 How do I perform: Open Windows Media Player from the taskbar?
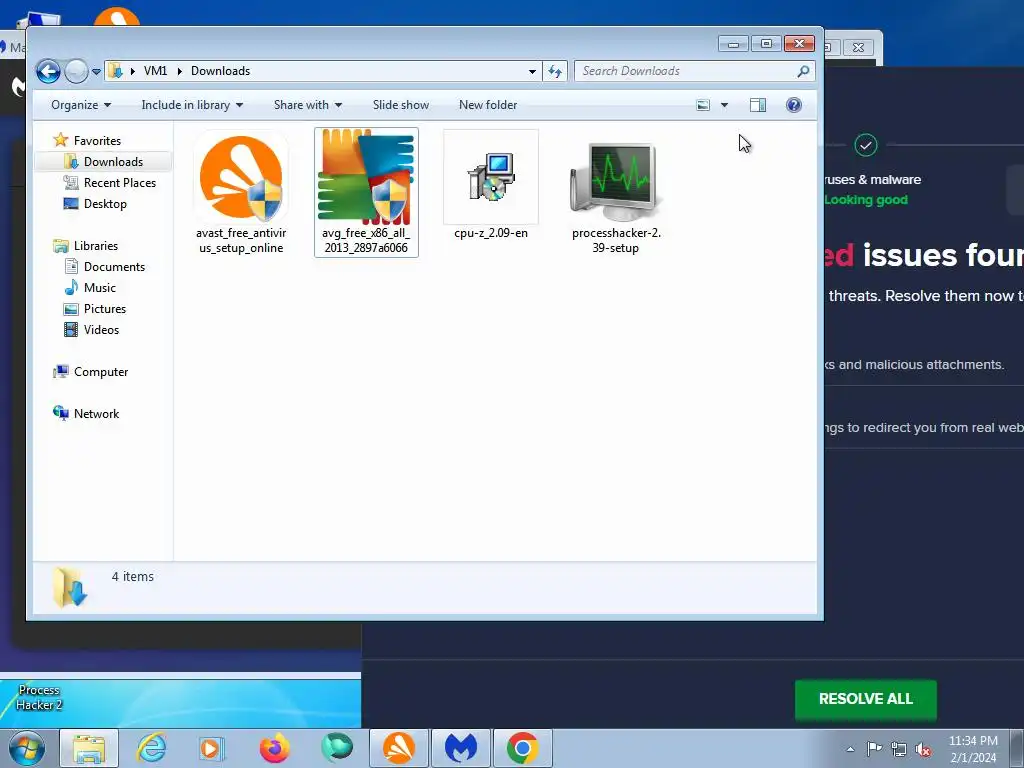tap(211, 748)
